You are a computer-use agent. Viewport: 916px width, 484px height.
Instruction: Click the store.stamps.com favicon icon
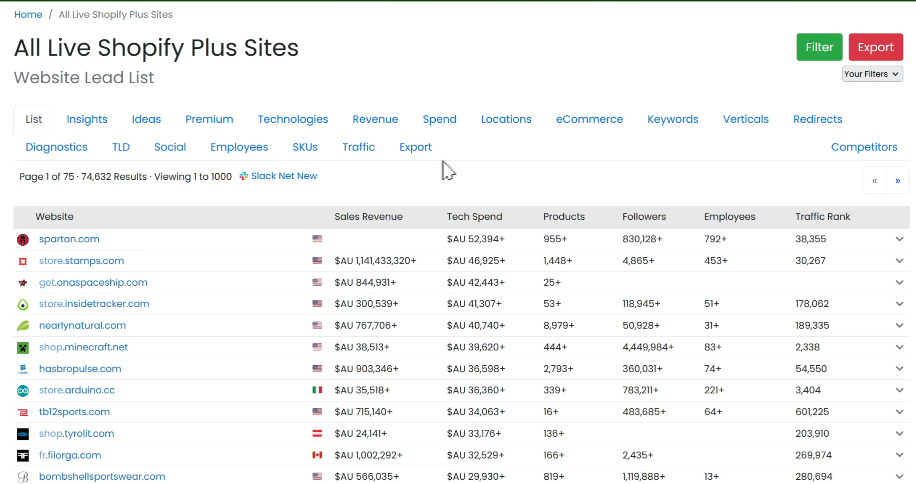[x=23, y=261]
